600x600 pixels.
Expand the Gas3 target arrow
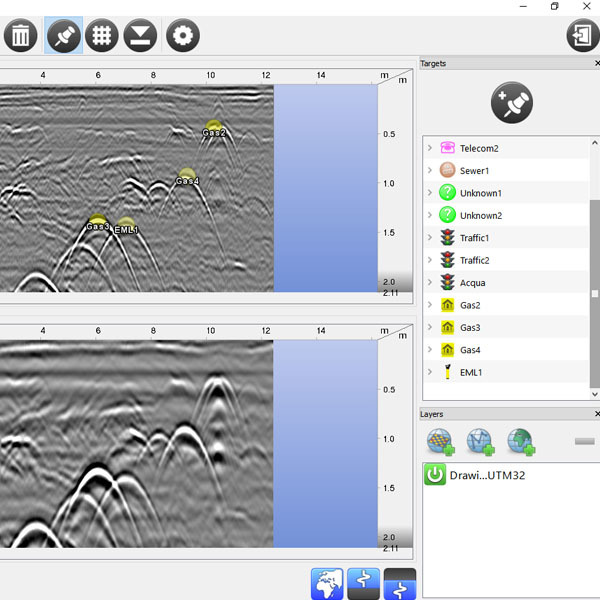(x=430, y=328)
